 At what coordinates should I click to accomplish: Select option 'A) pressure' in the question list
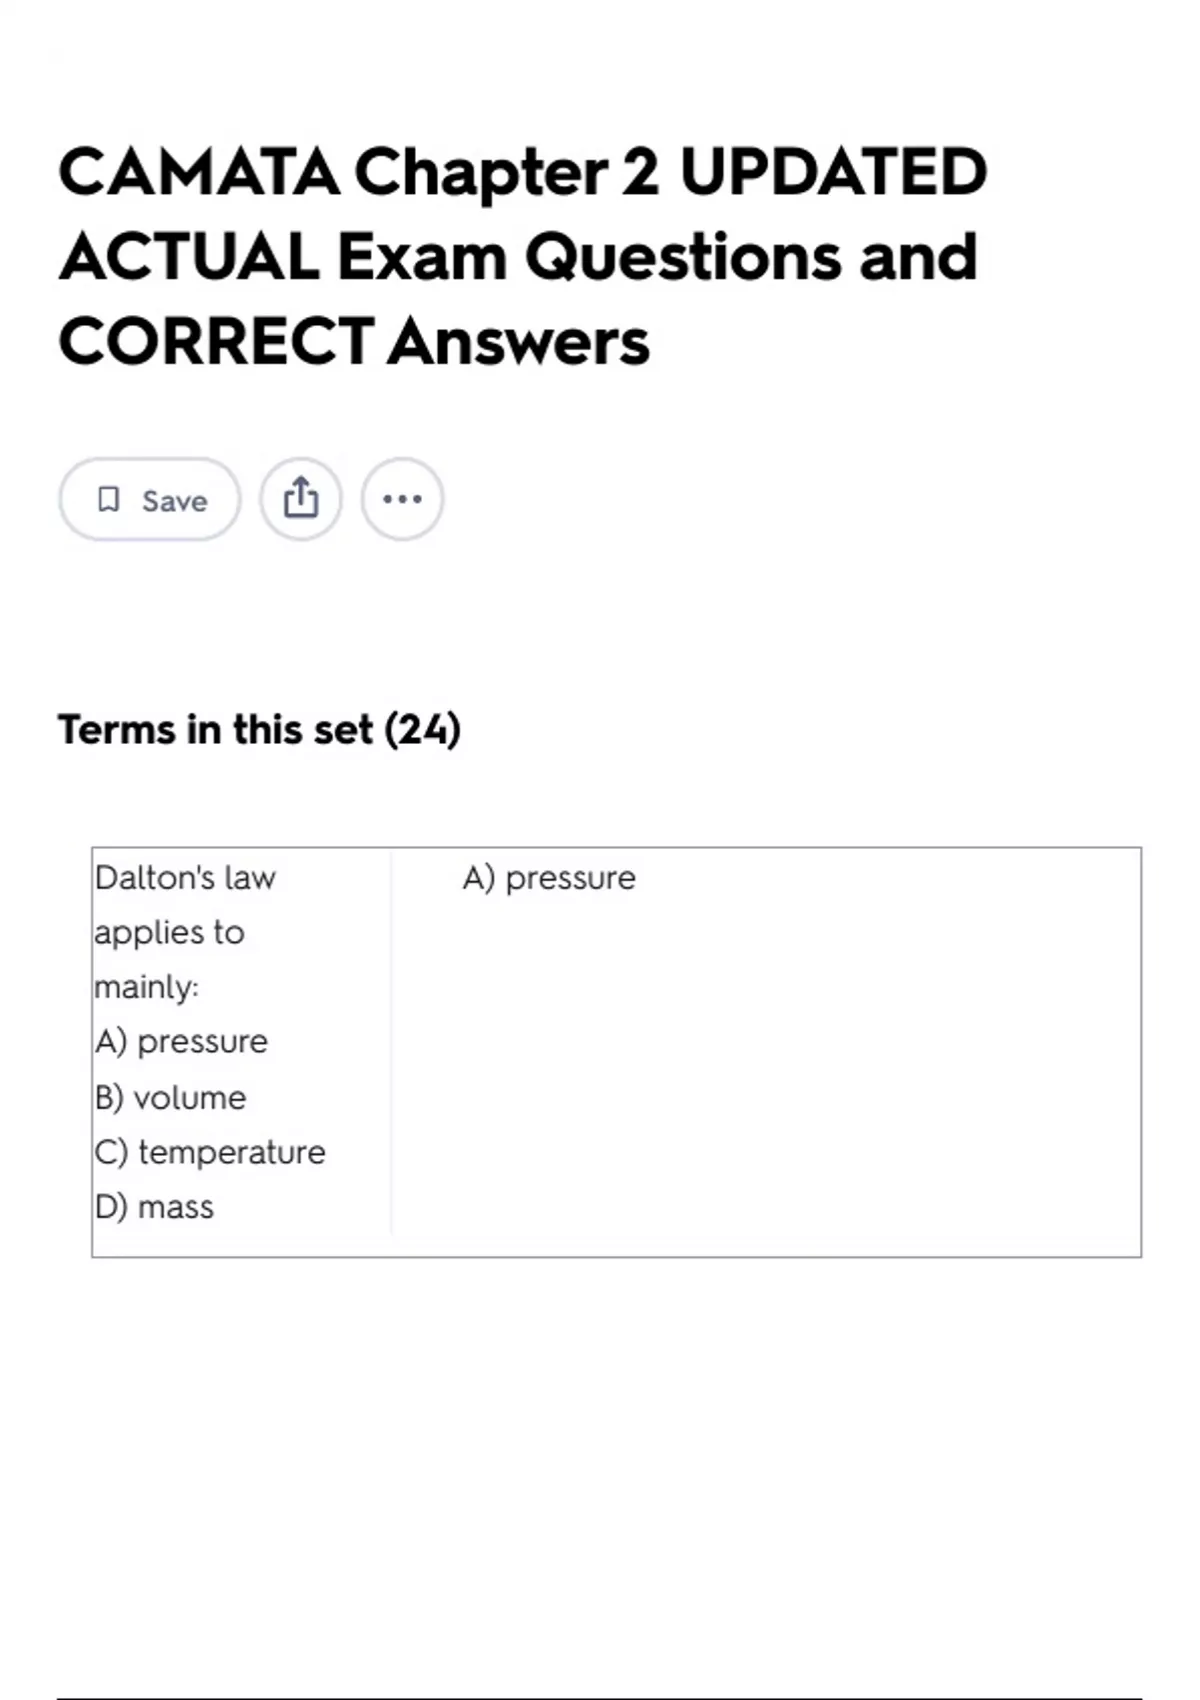point(181,1042)
